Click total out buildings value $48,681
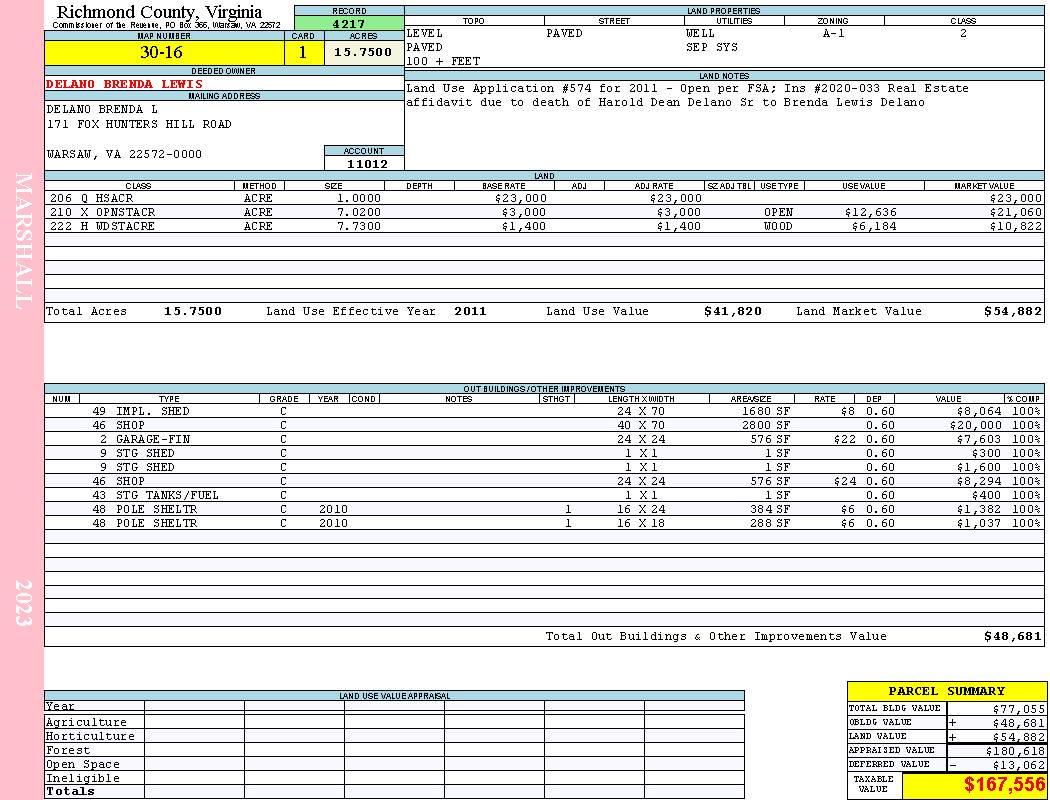 click(x=1013, y=637)
